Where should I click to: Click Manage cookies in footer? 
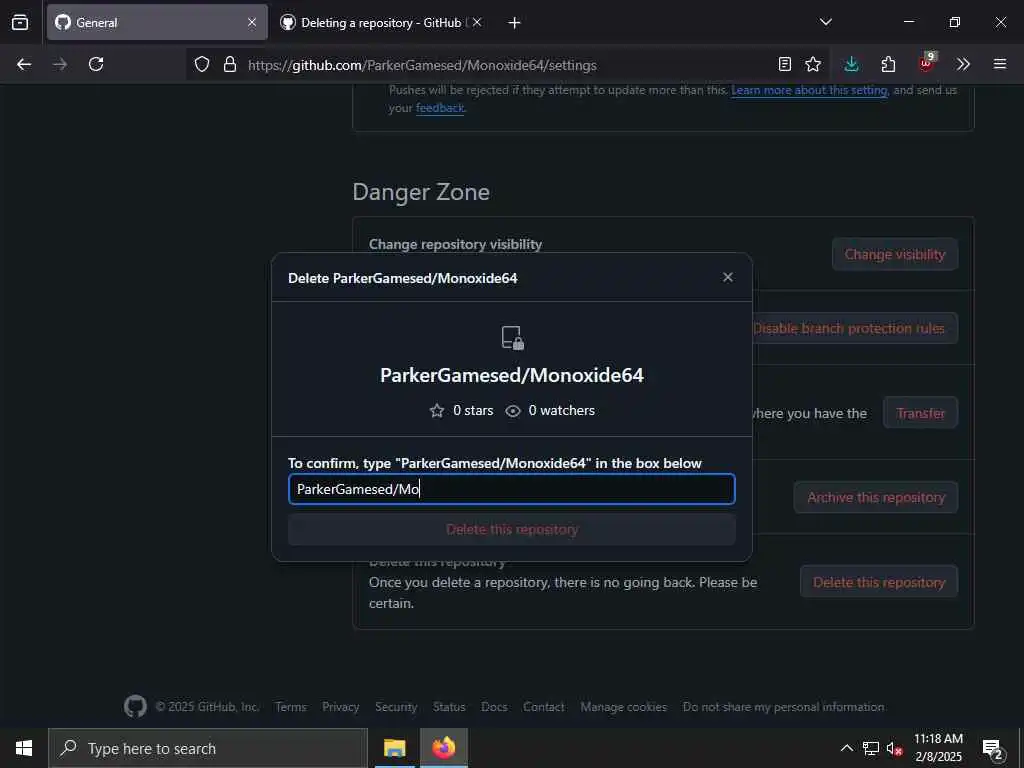(623, 707)
